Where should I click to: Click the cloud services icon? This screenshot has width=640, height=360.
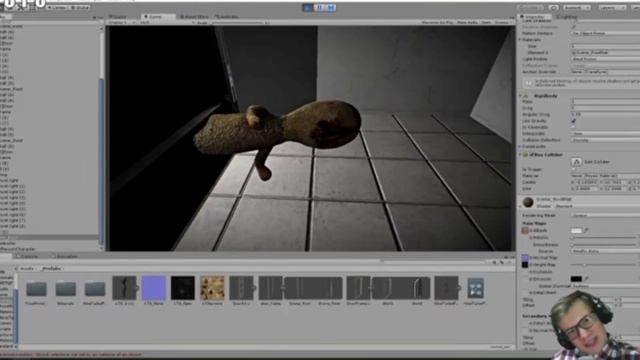pos(553,7)
